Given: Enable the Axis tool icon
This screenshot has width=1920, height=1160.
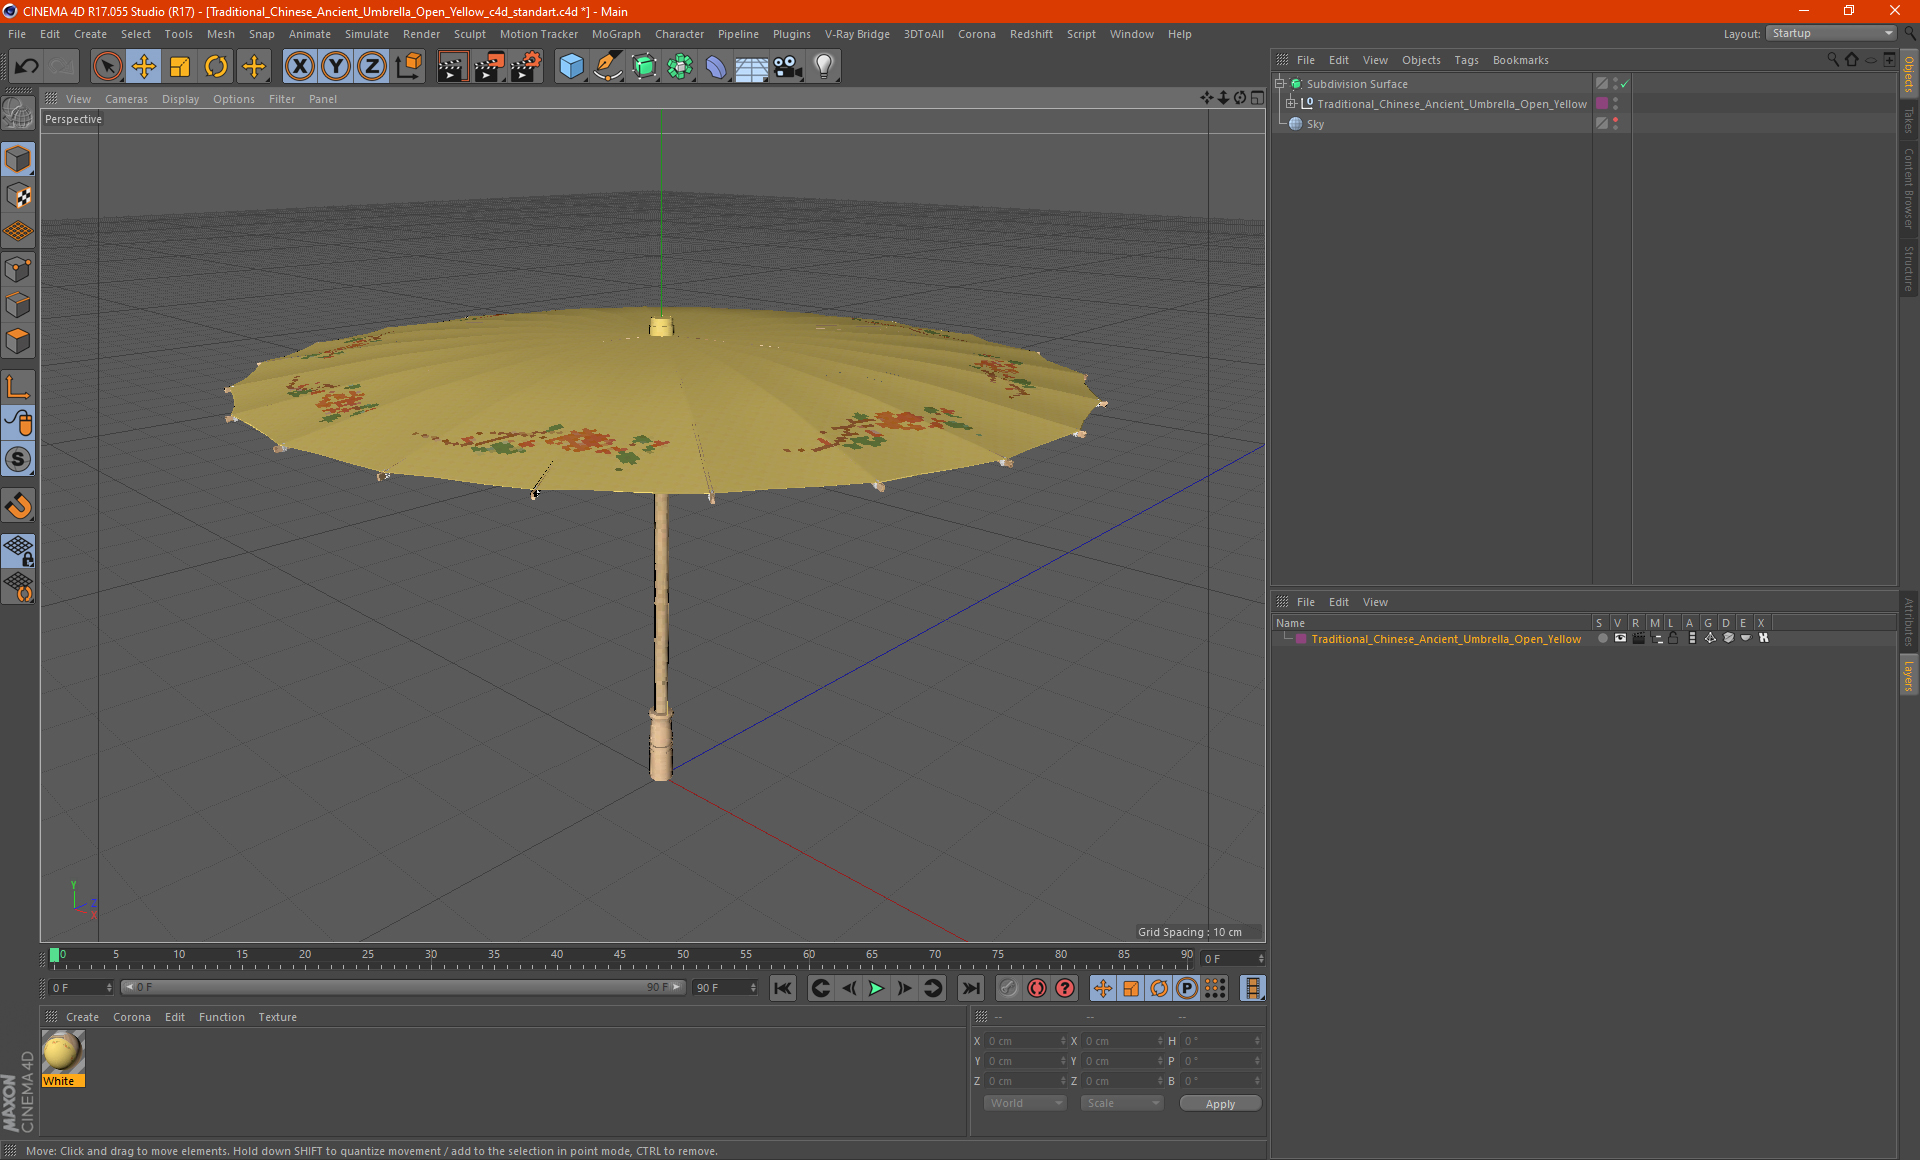Looking at the screenshot, I should tap(18, 387).
